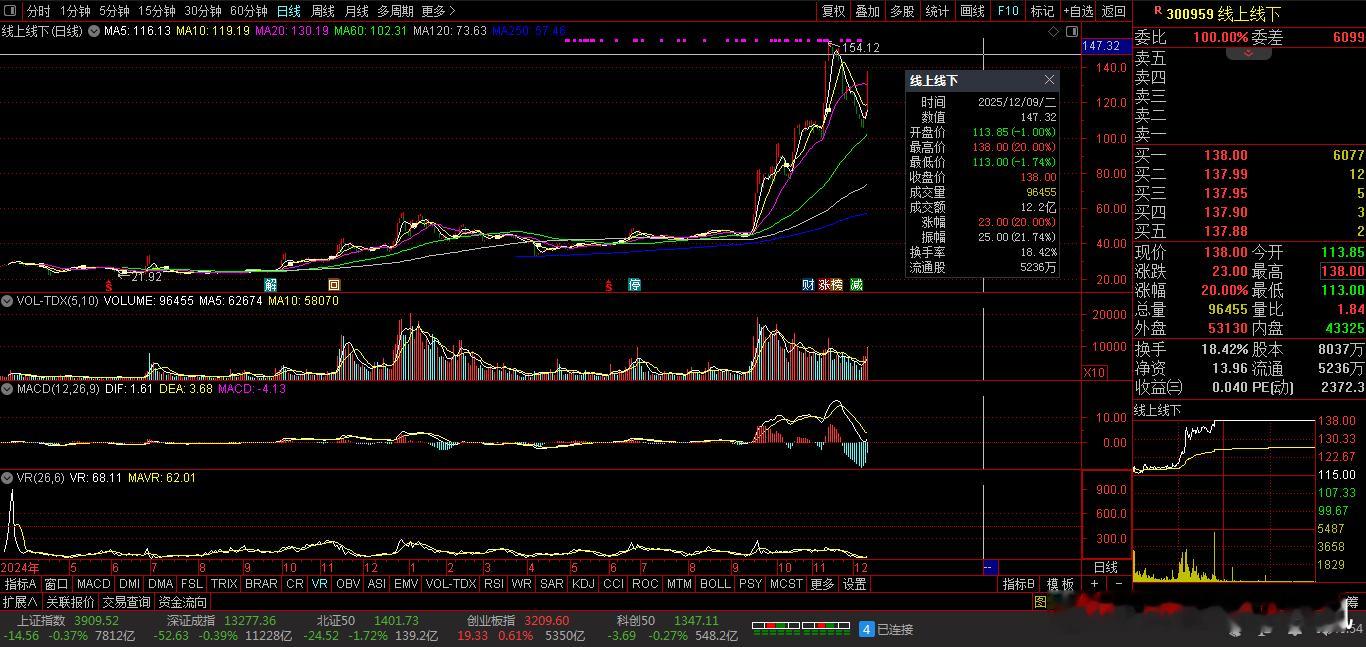The height and width of the screenshot is (647, 1366).
Task: Select the 月线 monthly period
Action: (x=356, y=11)
